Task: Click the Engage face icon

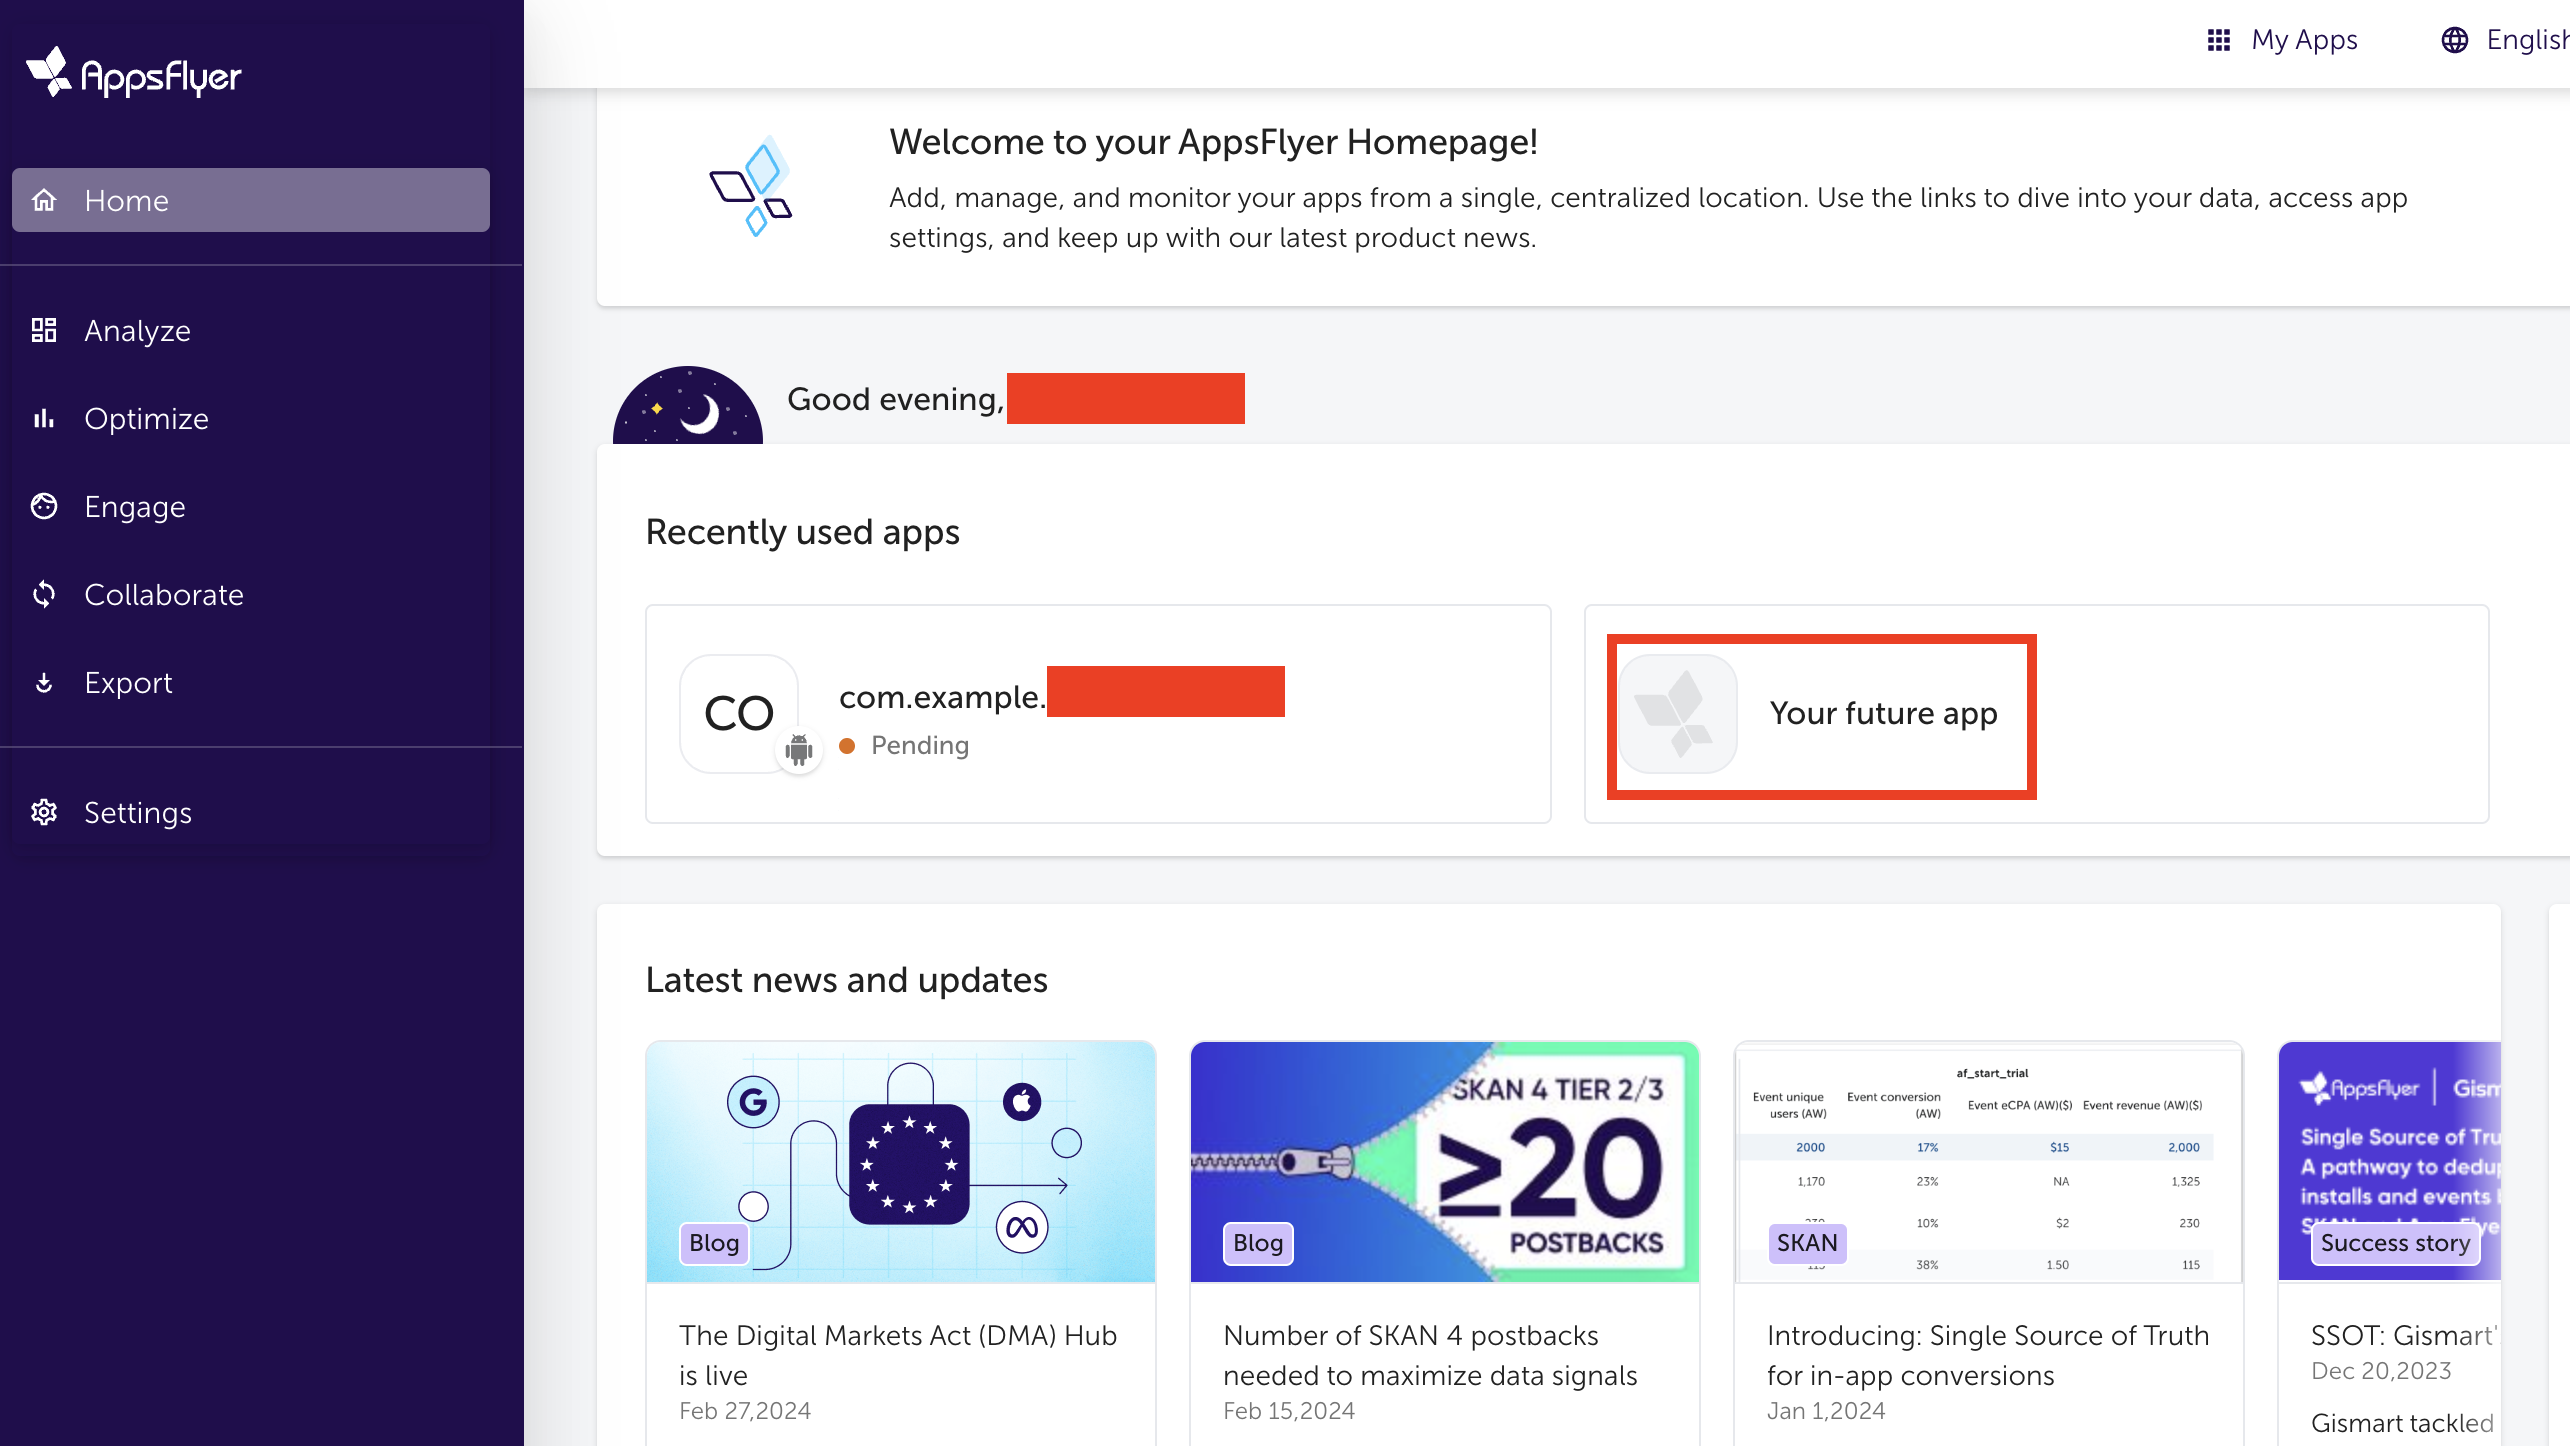Action: point(44,506)
